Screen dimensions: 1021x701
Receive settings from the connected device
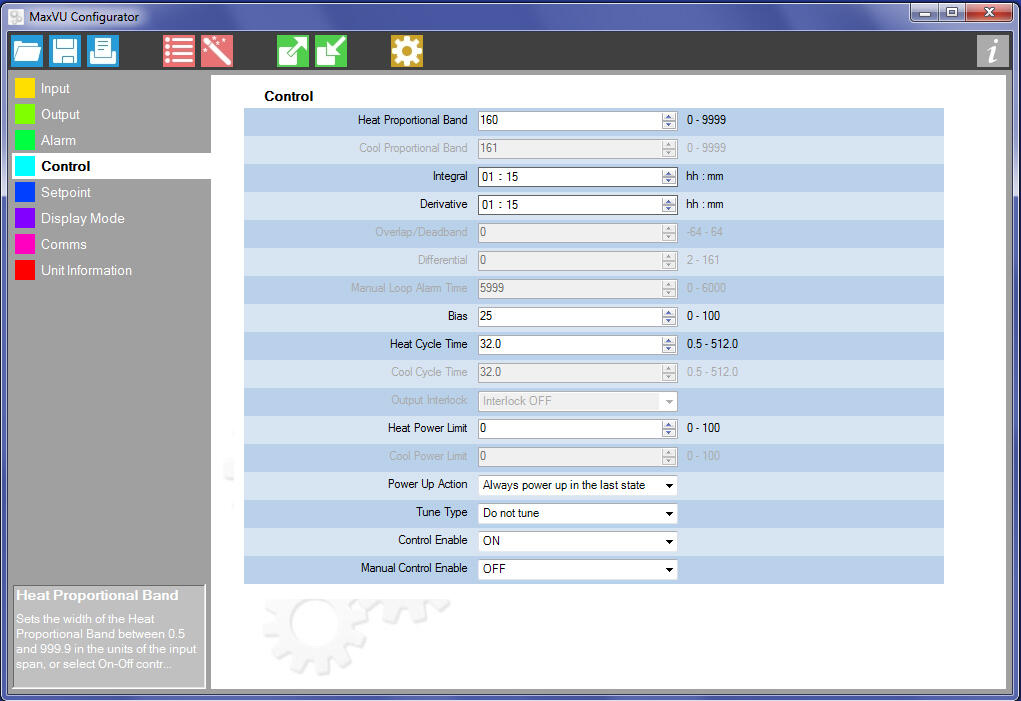(x=331, y=51)
